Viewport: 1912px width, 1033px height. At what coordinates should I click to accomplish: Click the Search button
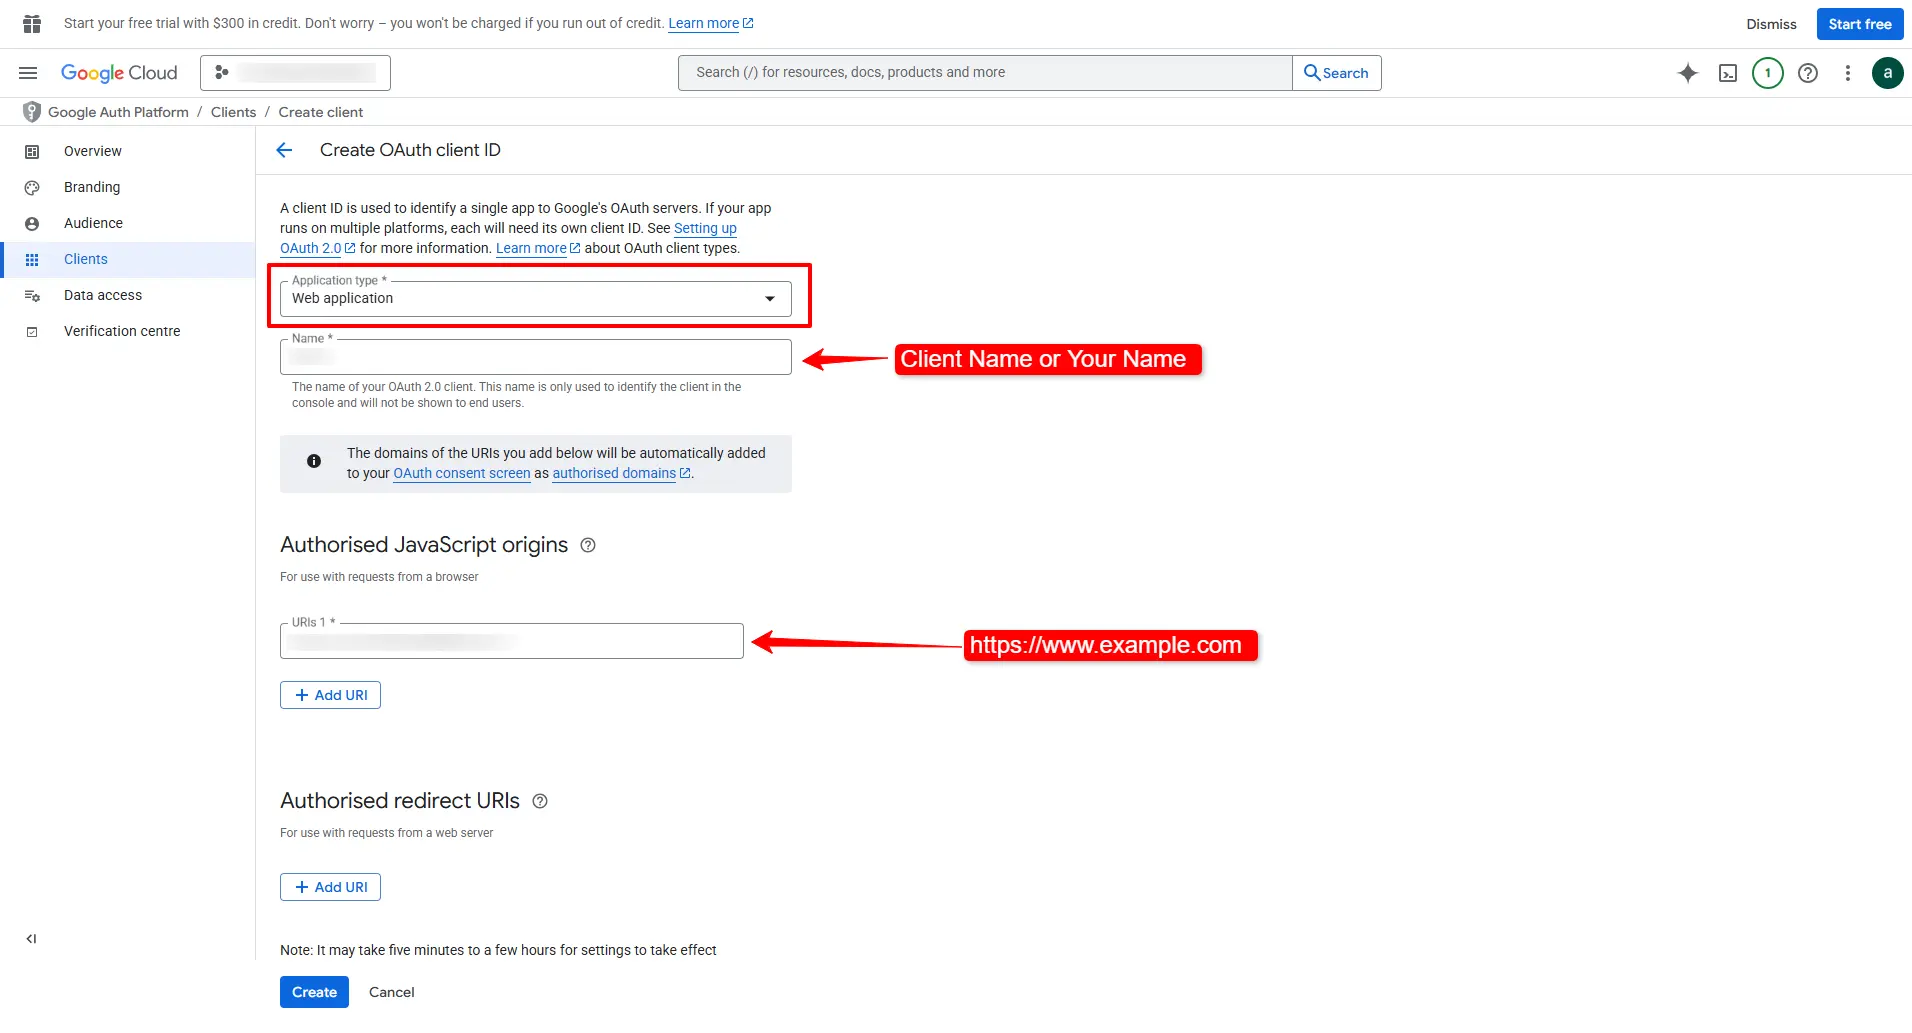point(1337,73)
